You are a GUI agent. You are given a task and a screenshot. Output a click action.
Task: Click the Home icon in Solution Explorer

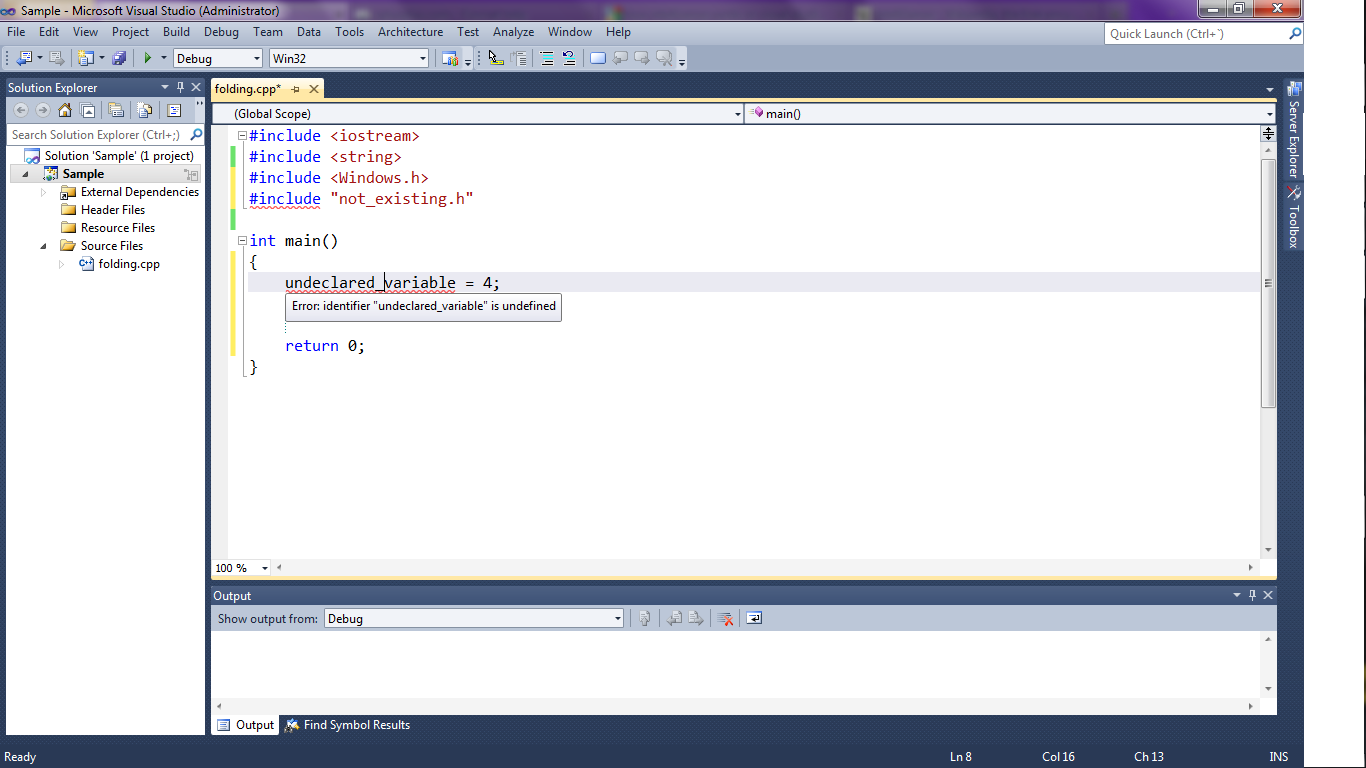pos(65,111)
